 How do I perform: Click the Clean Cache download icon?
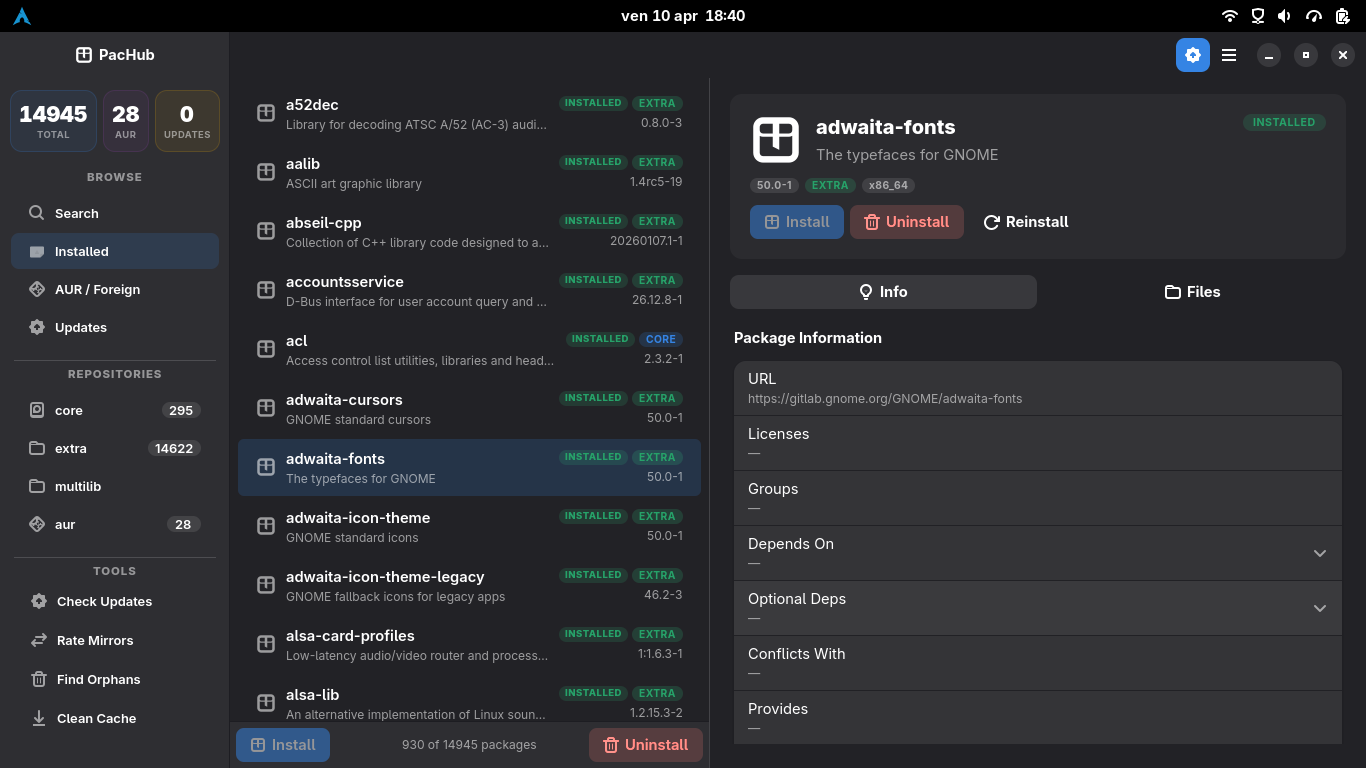point(39,718)
